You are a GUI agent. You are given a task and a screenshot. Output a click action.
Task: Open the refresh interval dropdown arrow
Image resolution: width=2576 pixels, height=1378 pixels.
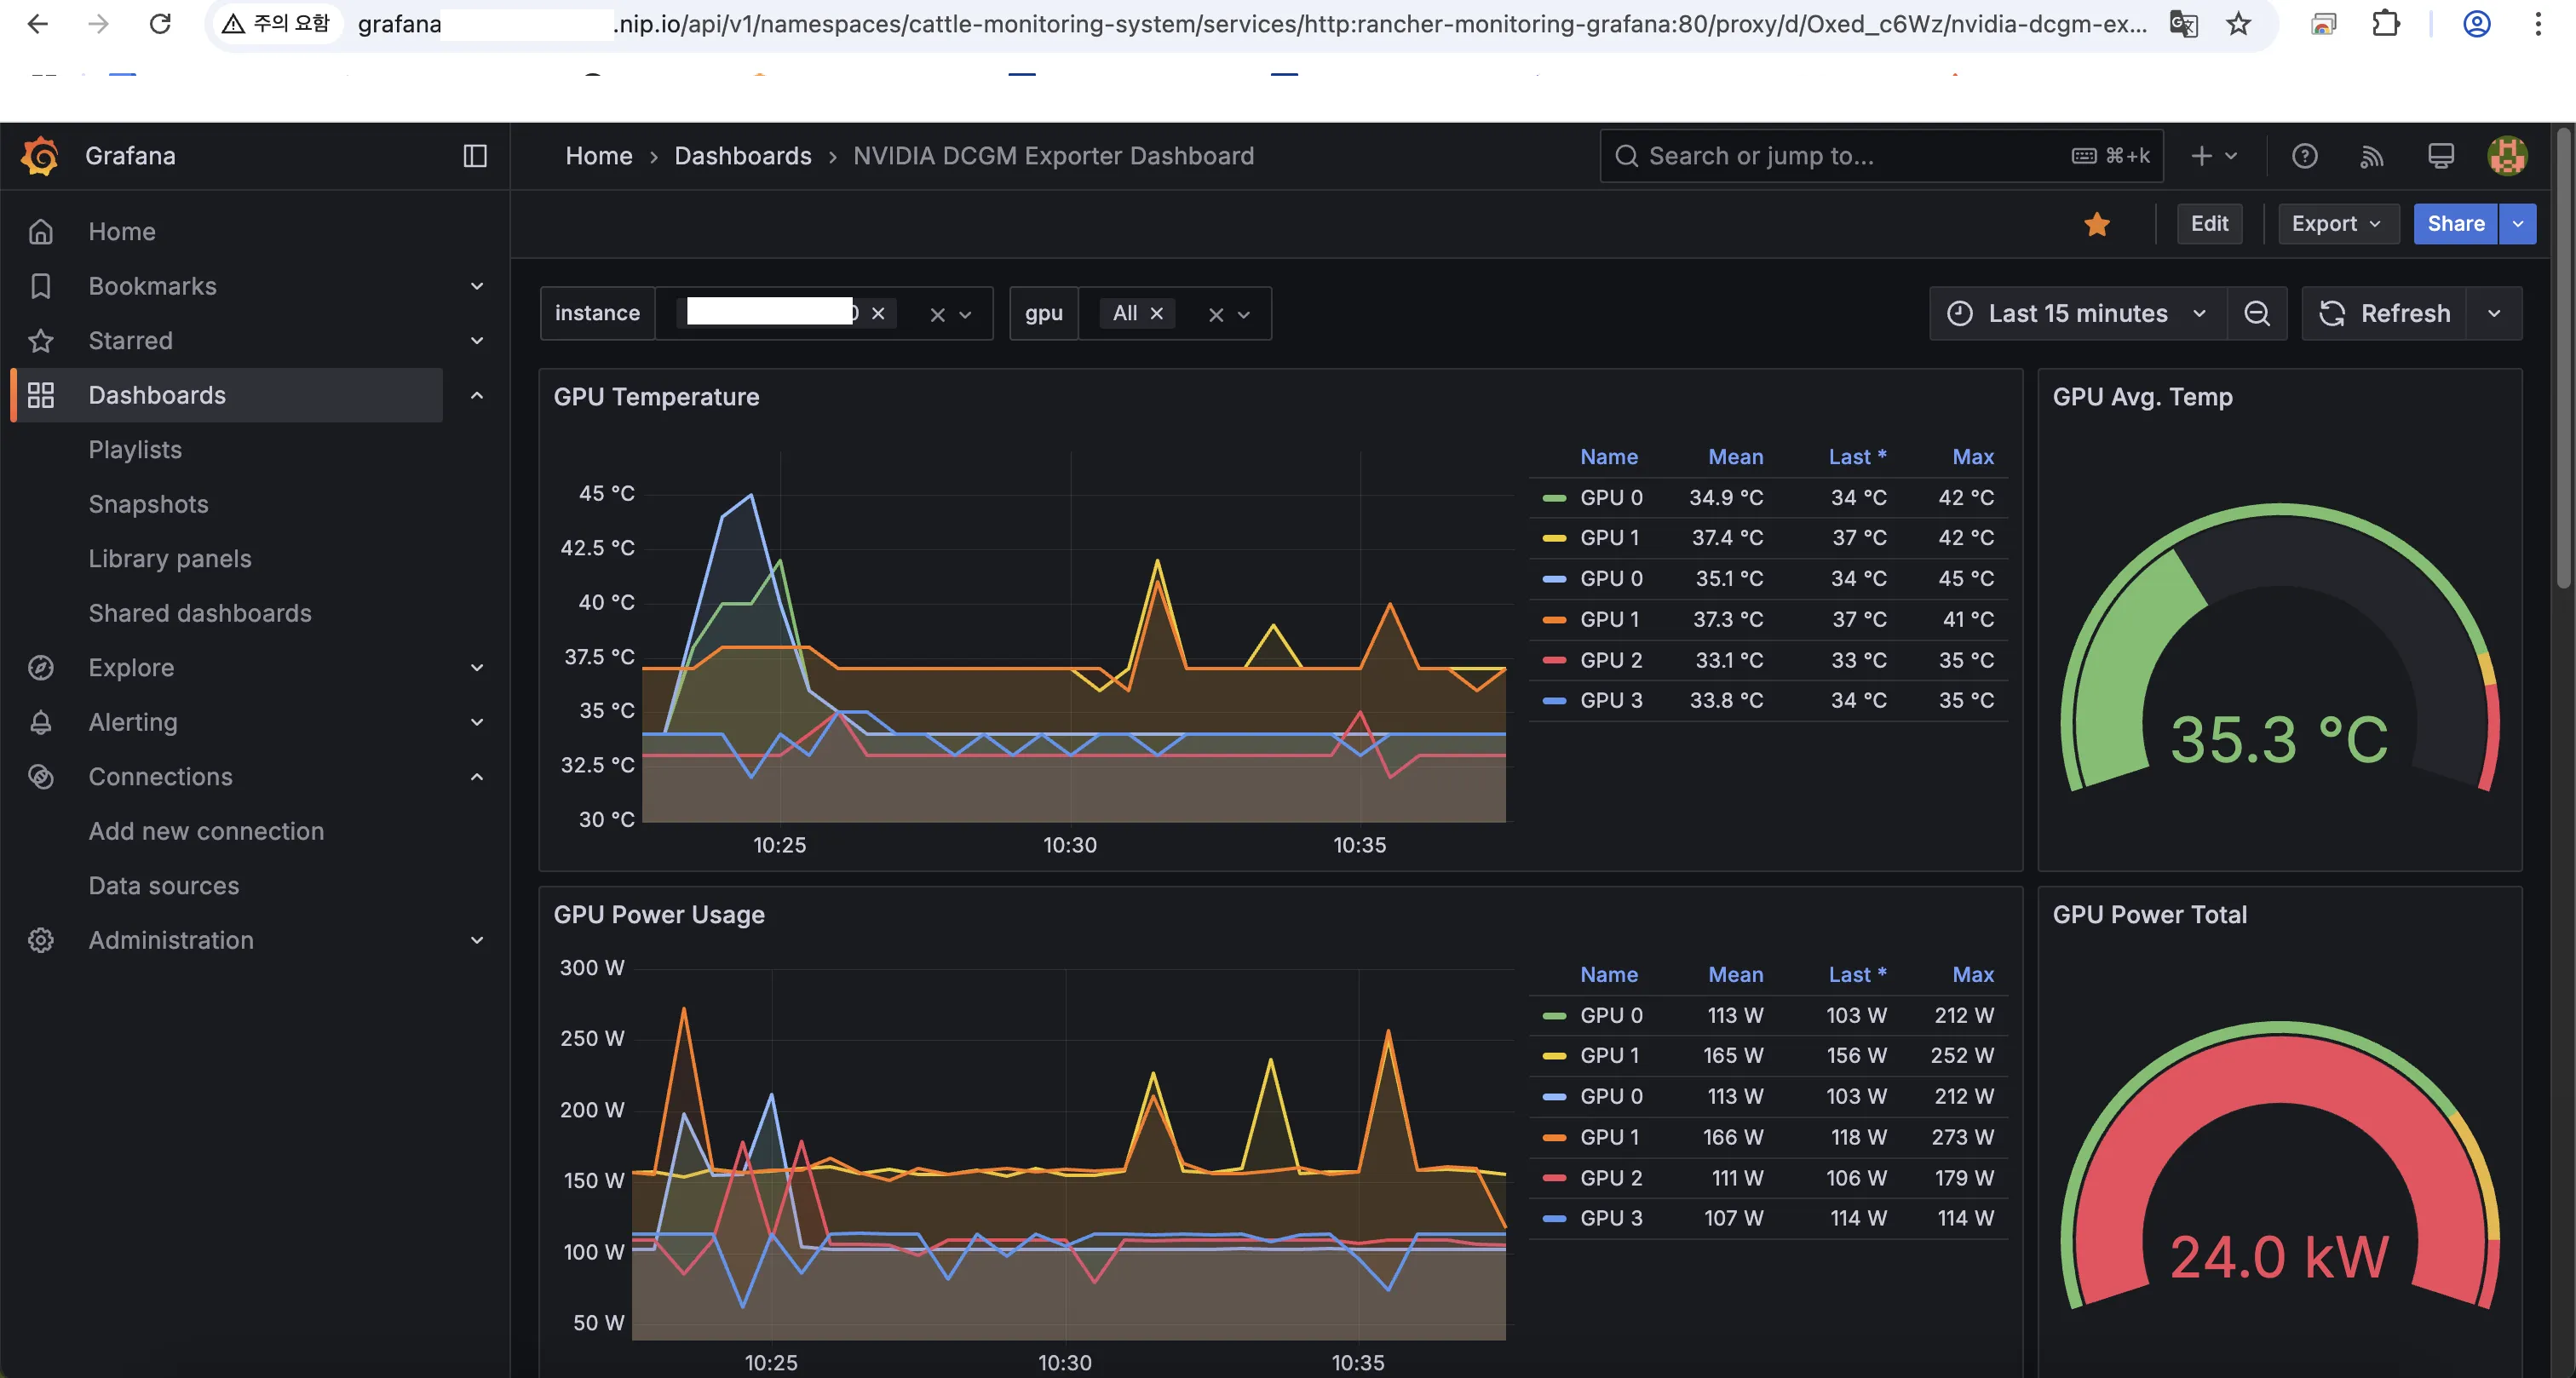click(2494, 314)
